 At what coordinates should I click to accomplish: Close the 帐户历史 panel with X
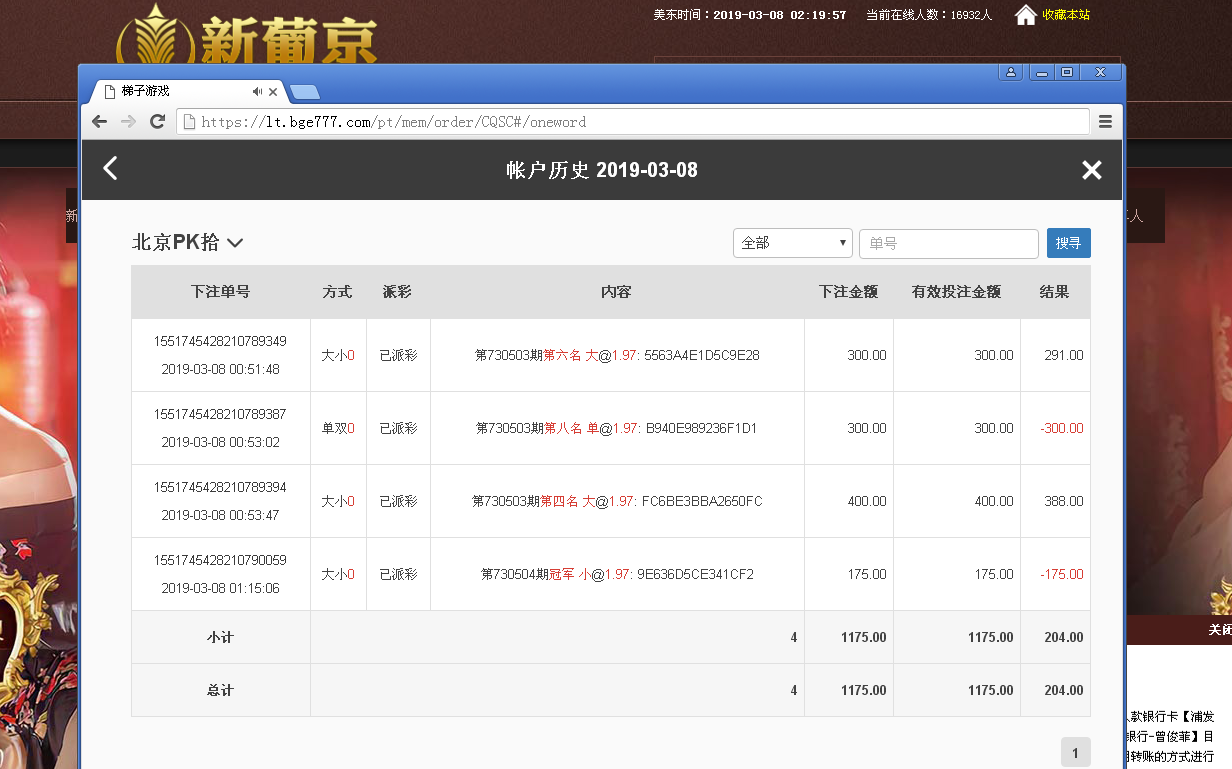(1091, 170)
